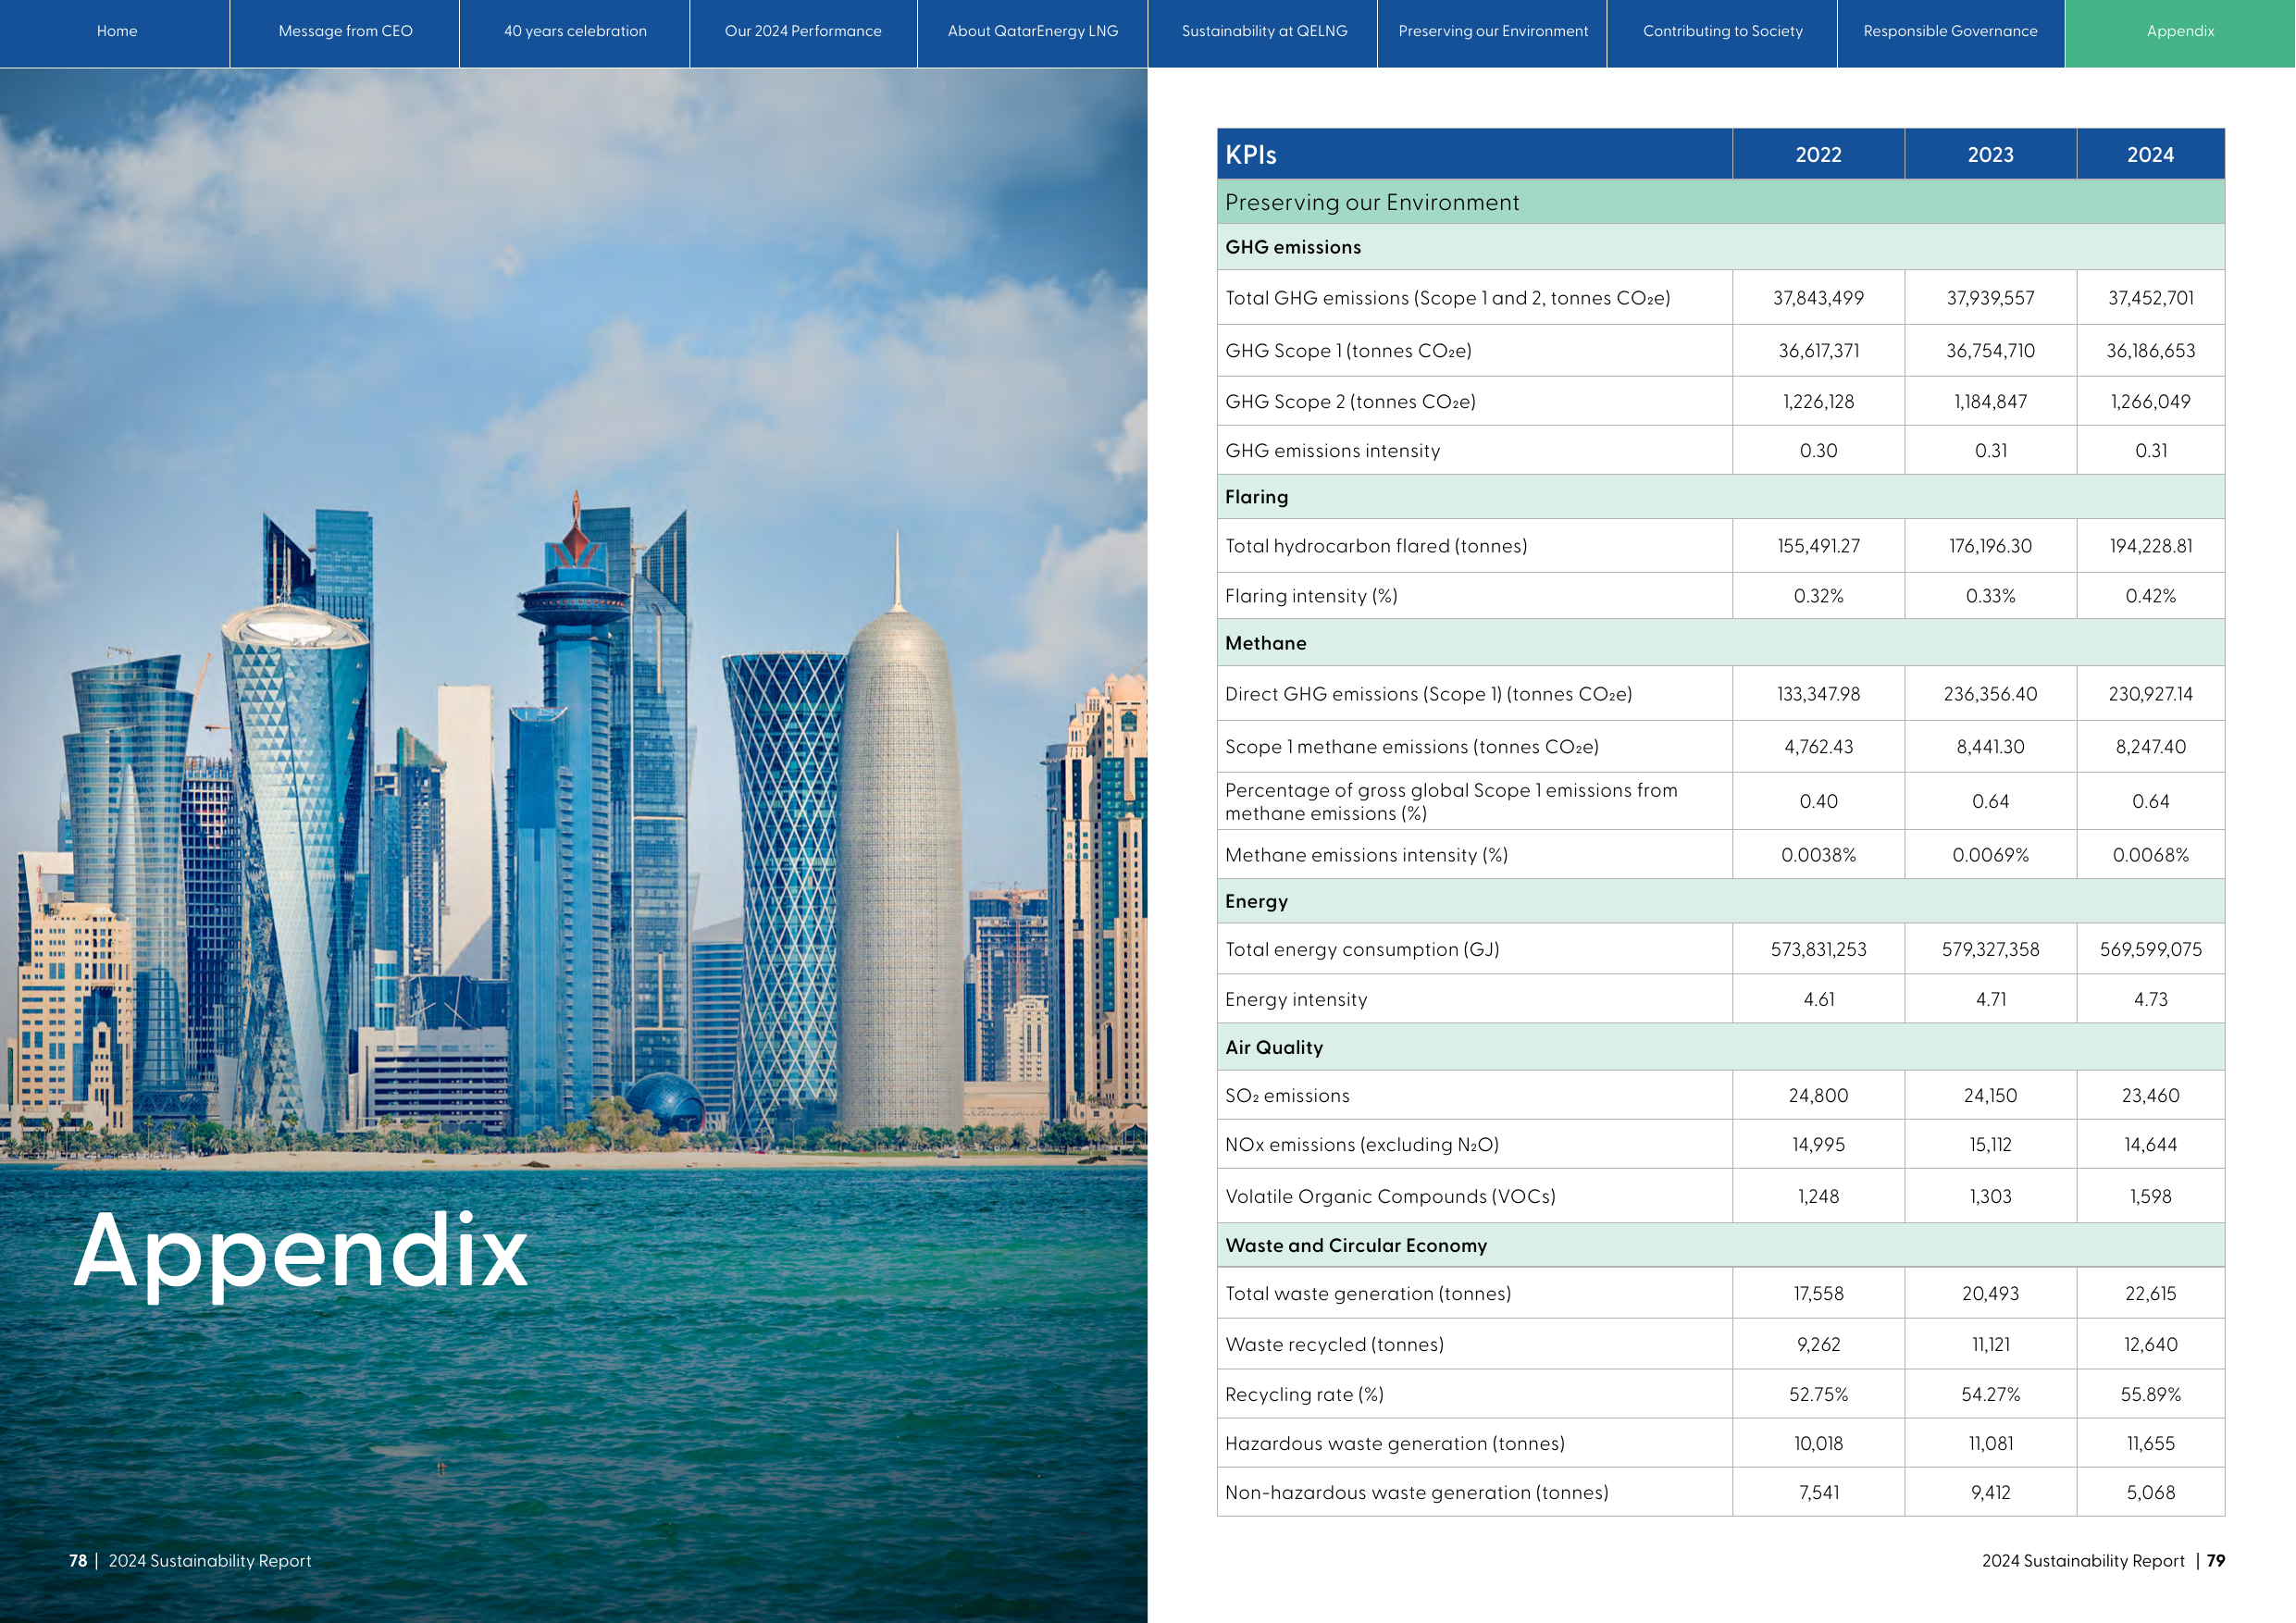The height and width of the screenshot is (1623, 2296).
Task: Click GHG Scope 2 row label
Action: tap(1350, 402)
